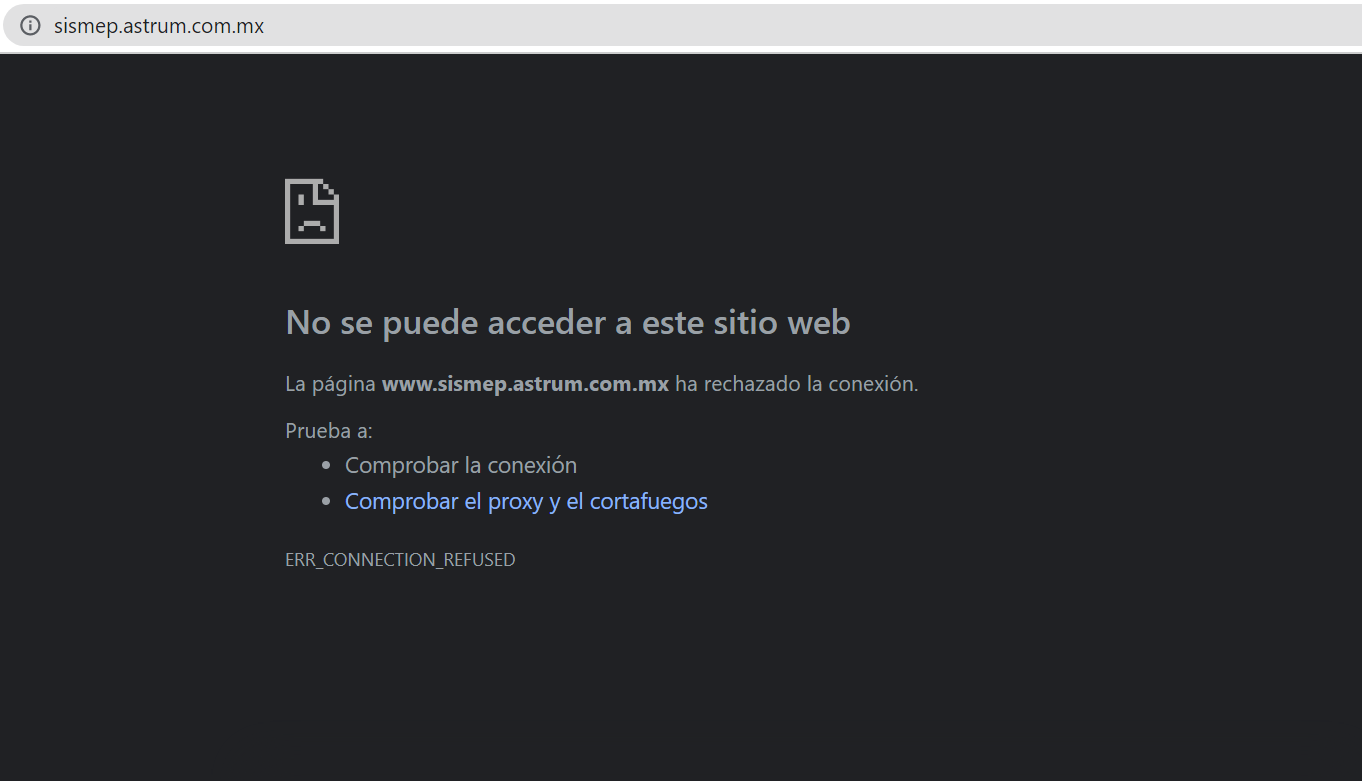Click the bullet beside the proxy suggestion
The image size is (1362, 781).
[325, 500]
